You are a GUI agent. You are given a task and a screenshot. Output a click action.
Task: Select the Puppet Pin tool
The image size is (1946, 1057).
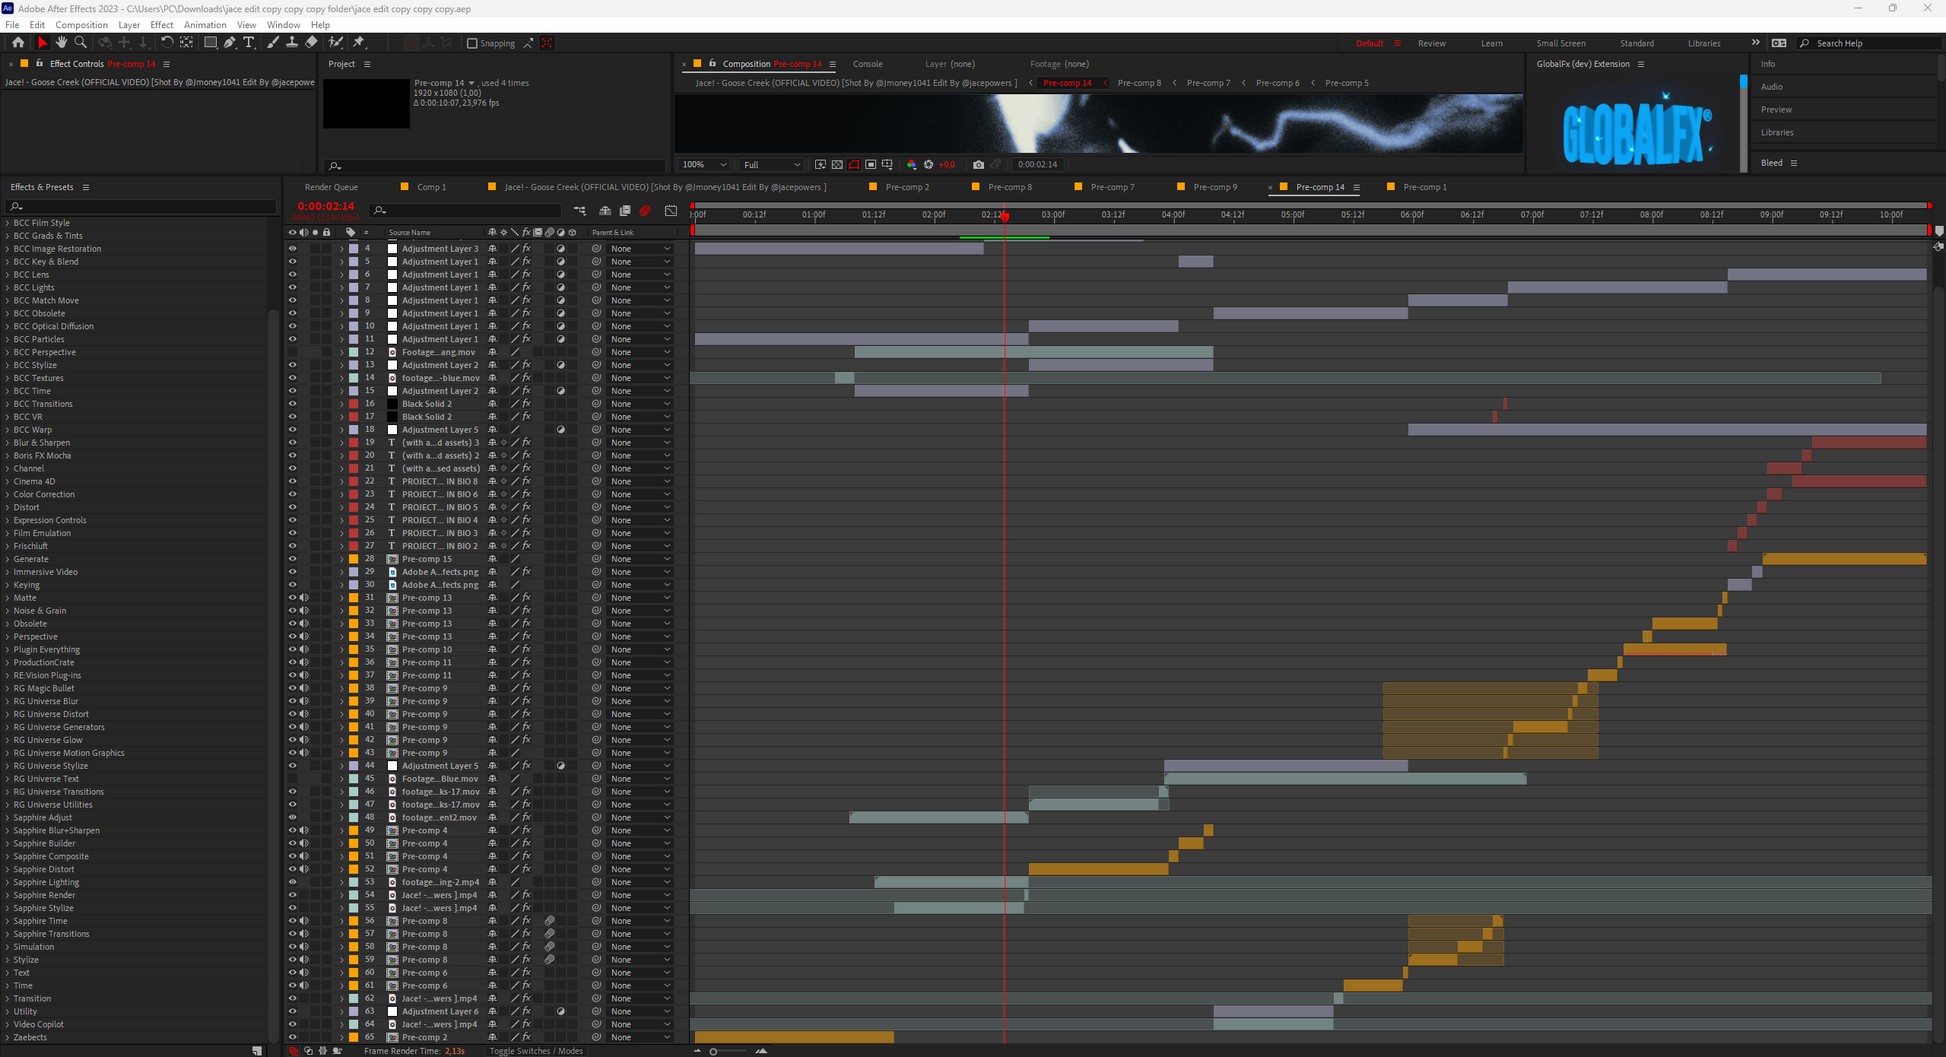point(359,43)
